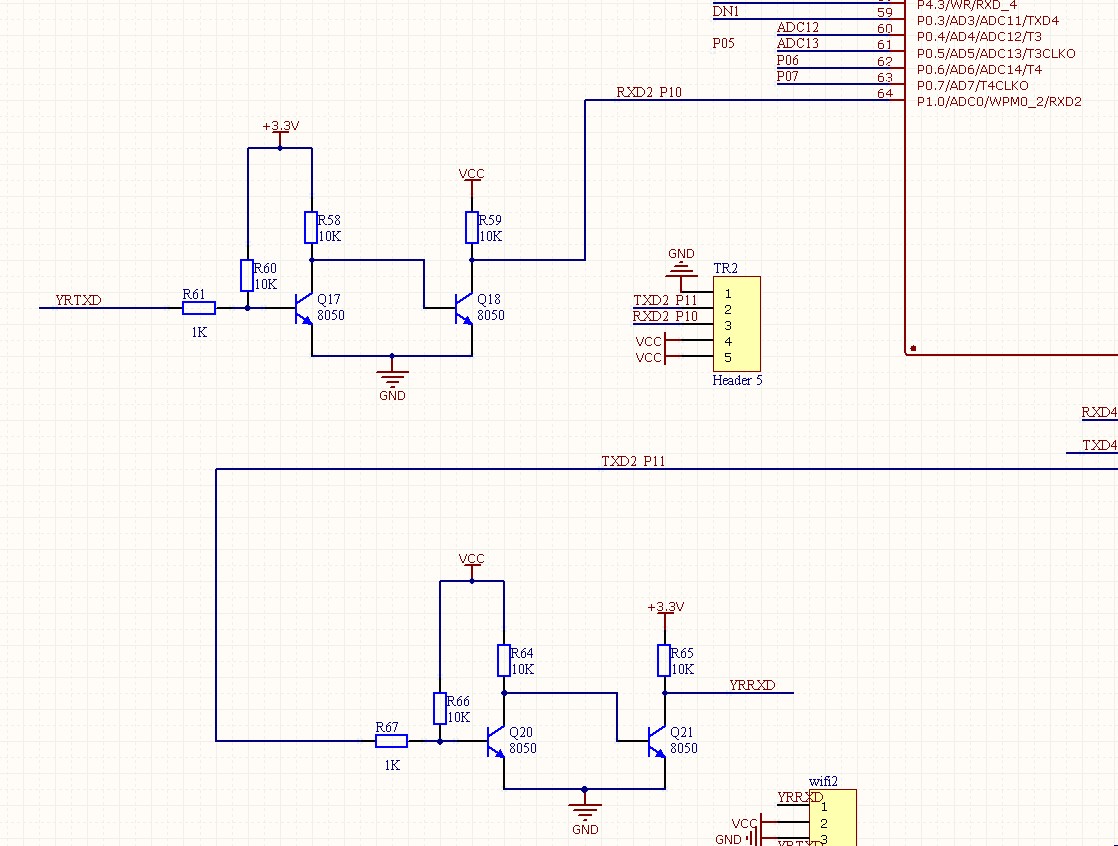Click the GND symbol below Q17 and Q18
Viewport: 1118px width, 846px height.
point(392,381)
